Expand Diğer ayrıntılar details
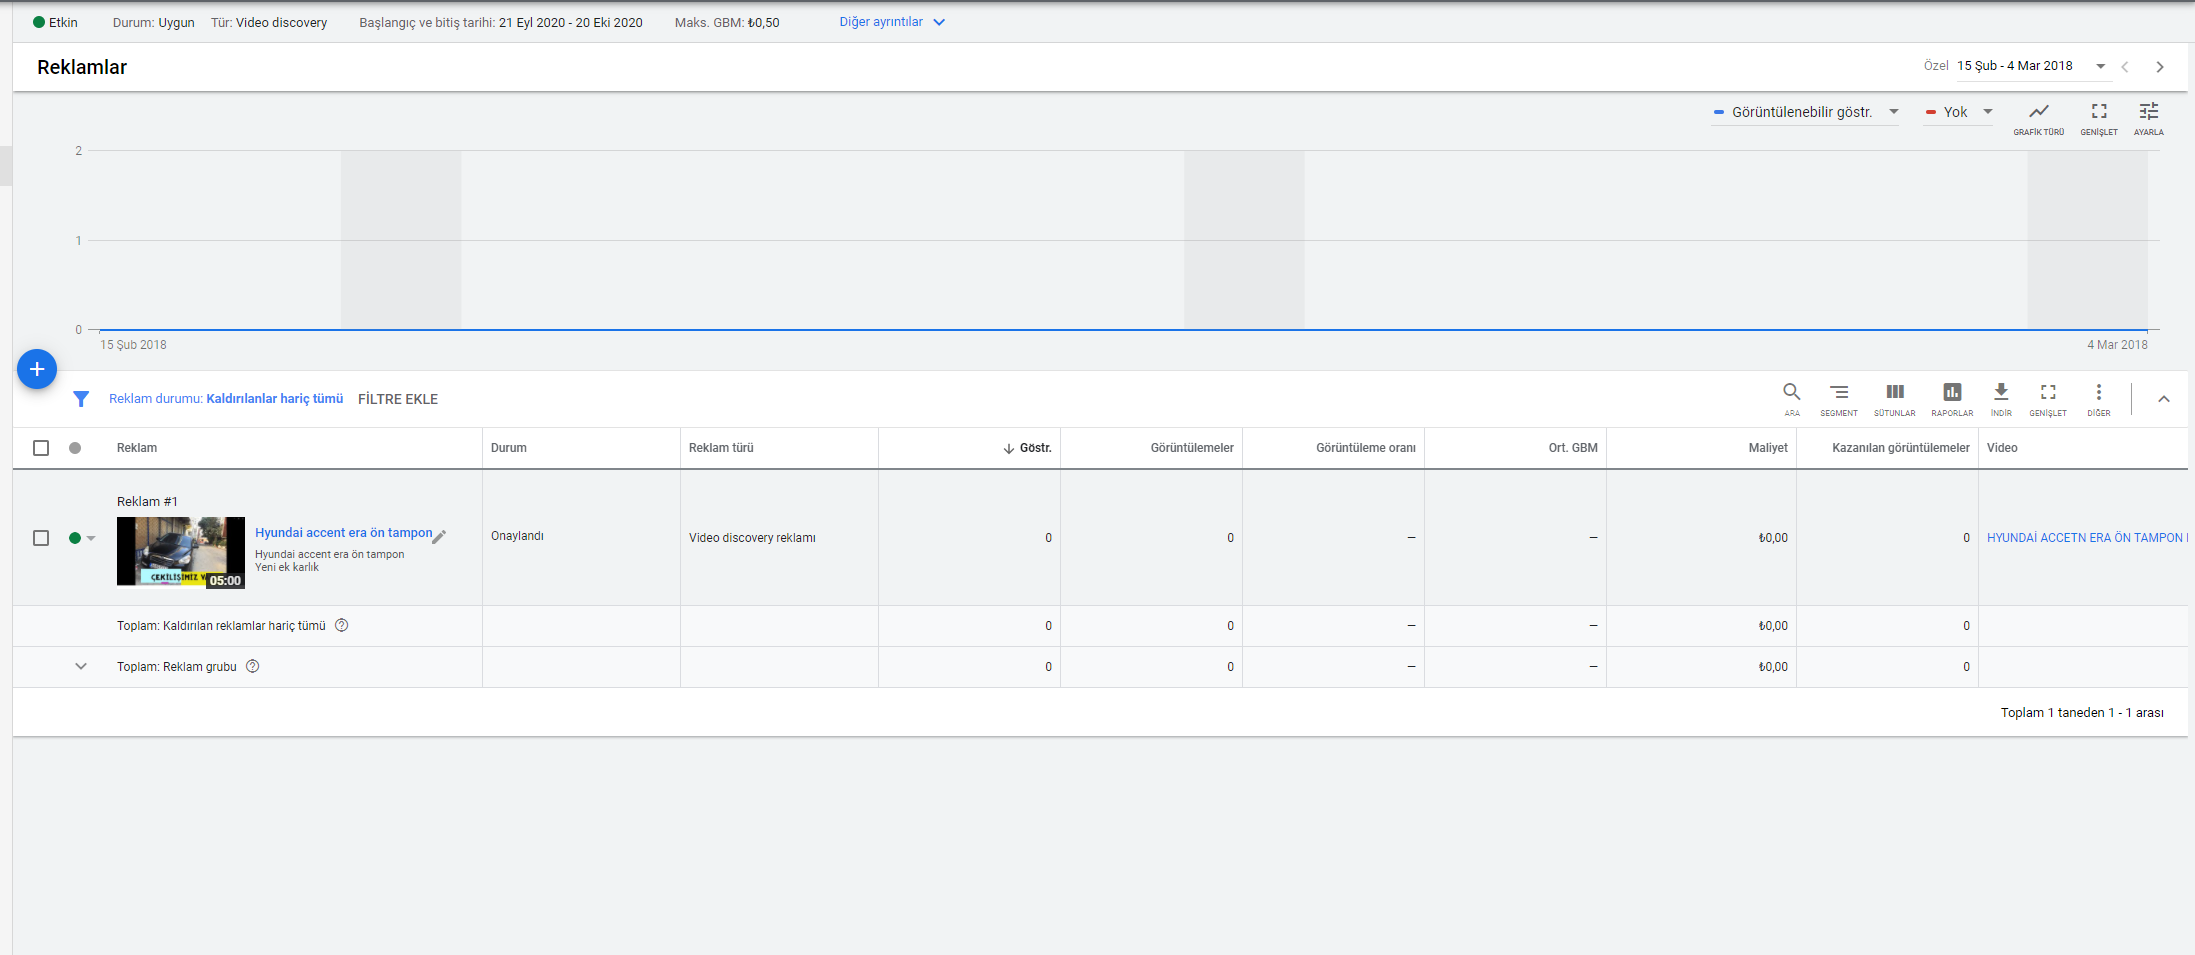The image size is (2195, 955). (891, 22)
